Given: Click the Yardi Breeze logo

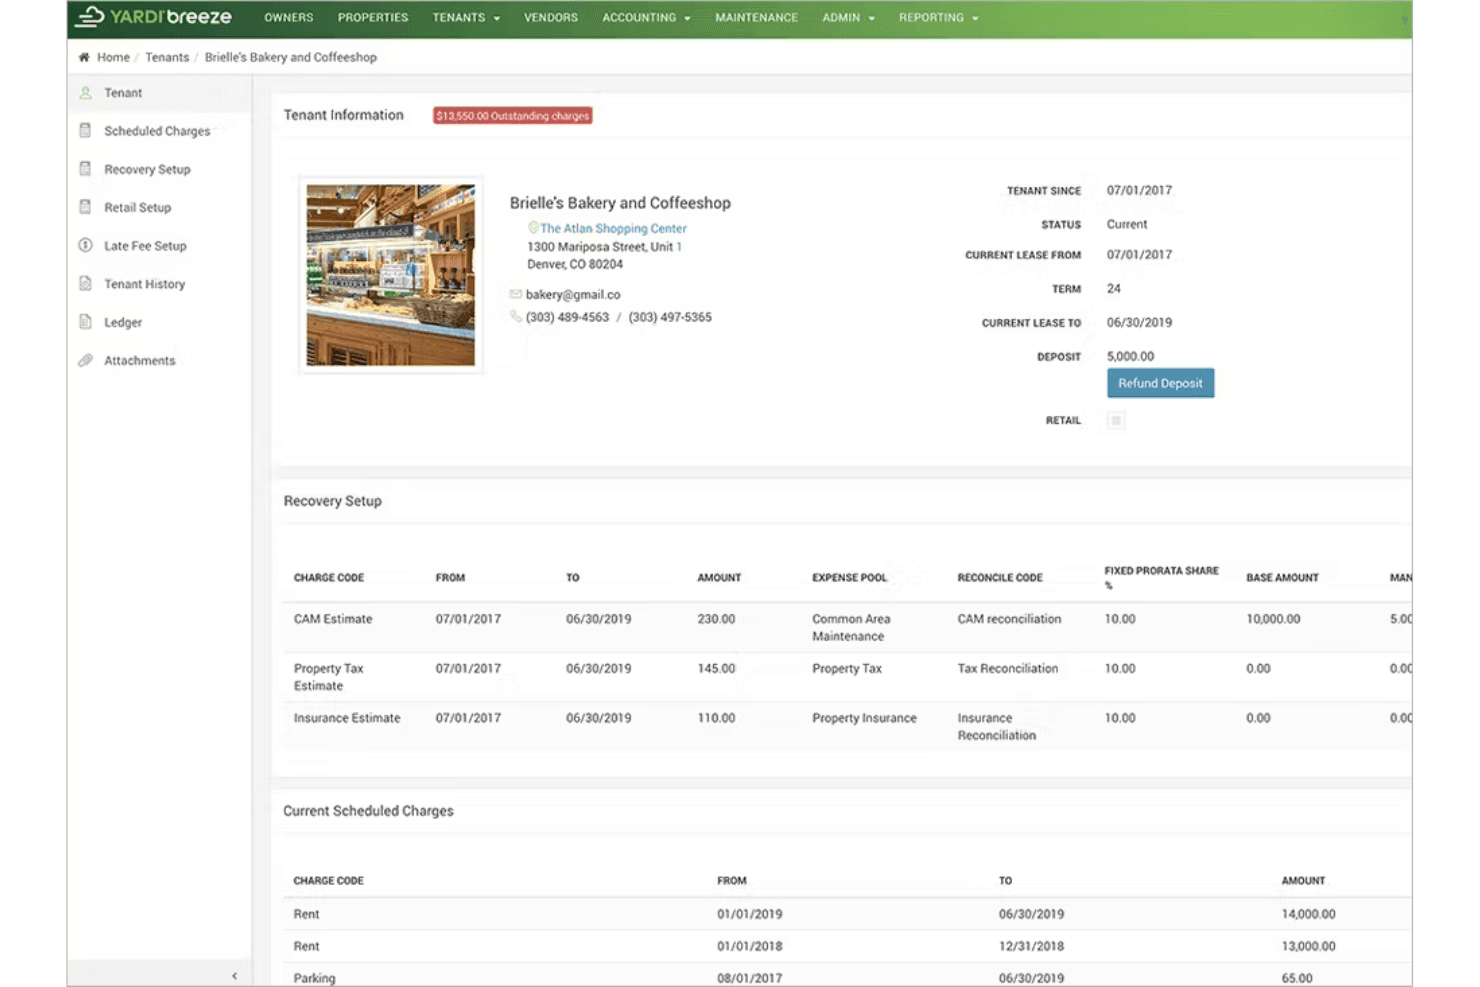Looking at the screenshot, I should (x=154, y=17).
